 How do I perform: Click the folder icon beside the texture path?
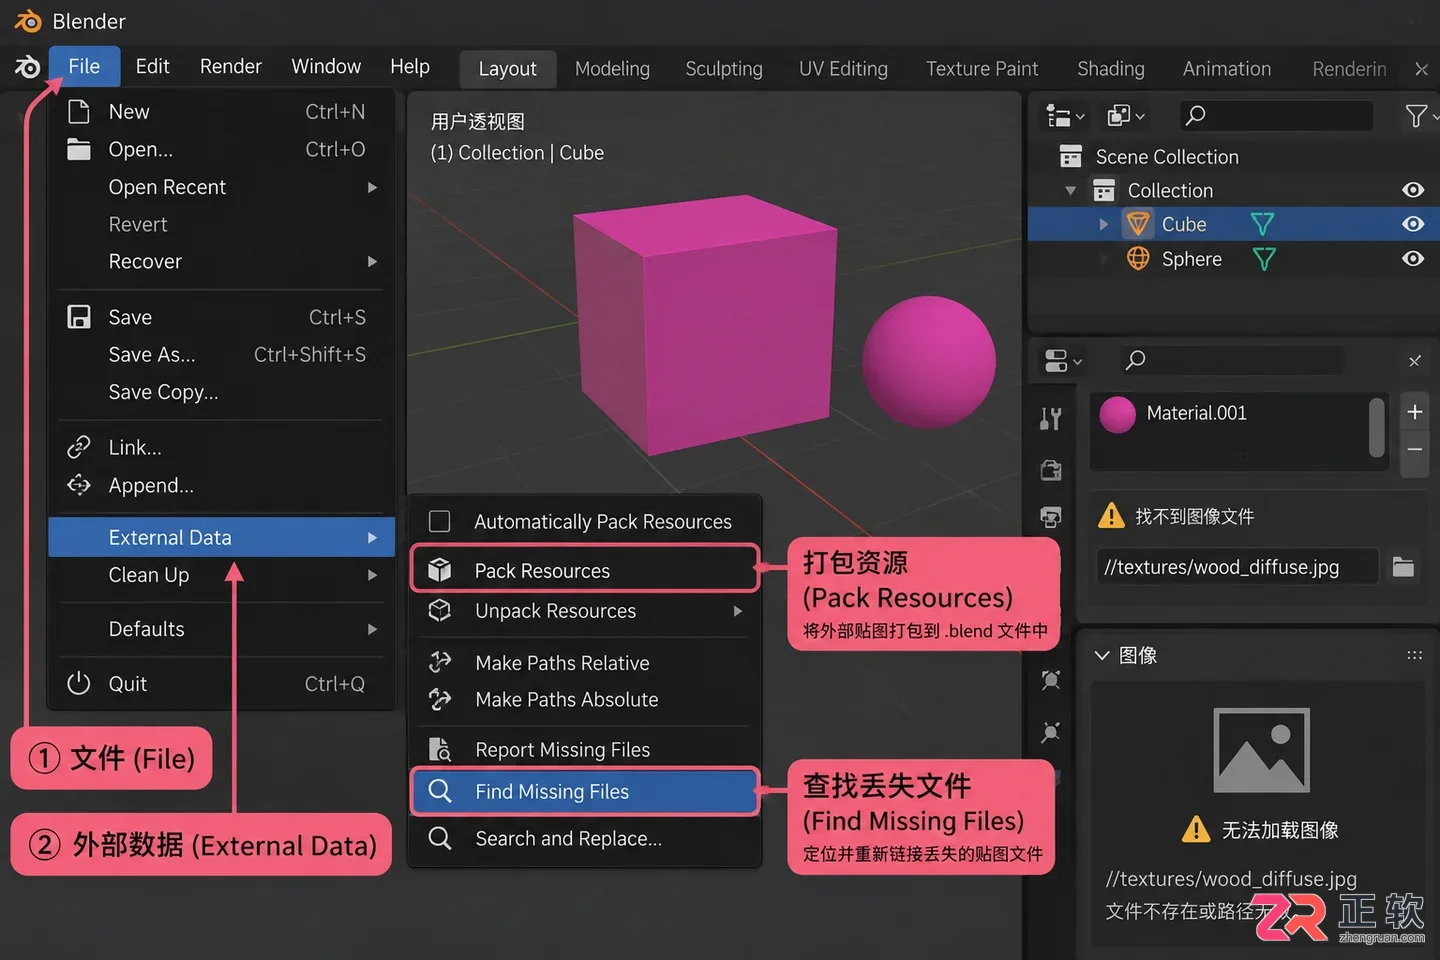pyautogui.click(x=1404, y=567)
